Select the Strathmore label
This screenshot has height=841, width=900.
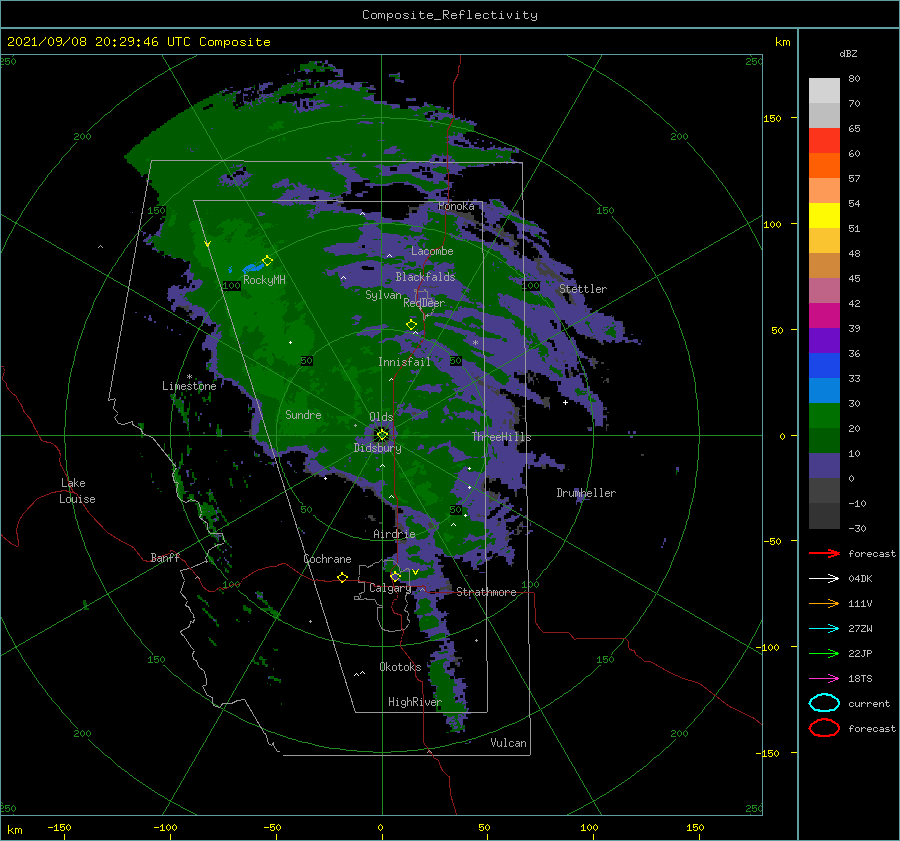pyautogui.click(x=486, y=592)
